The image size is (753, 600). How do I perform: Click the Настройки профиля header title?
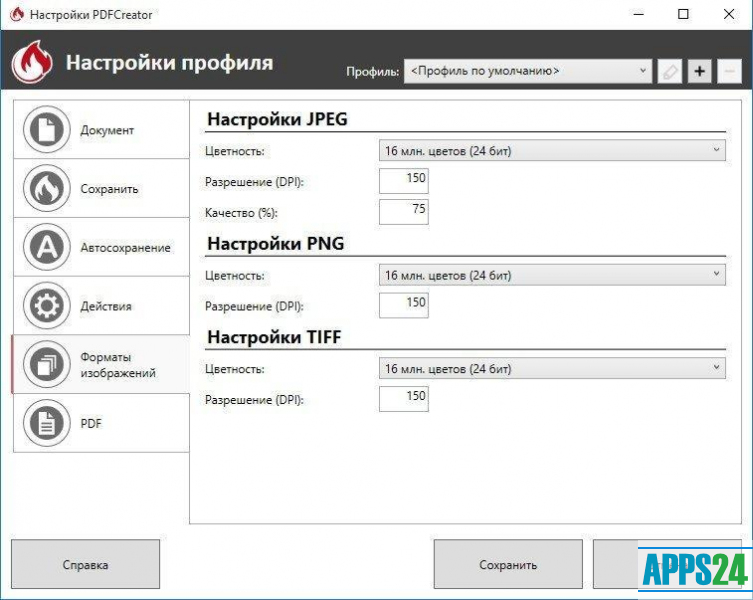point(169,62)
